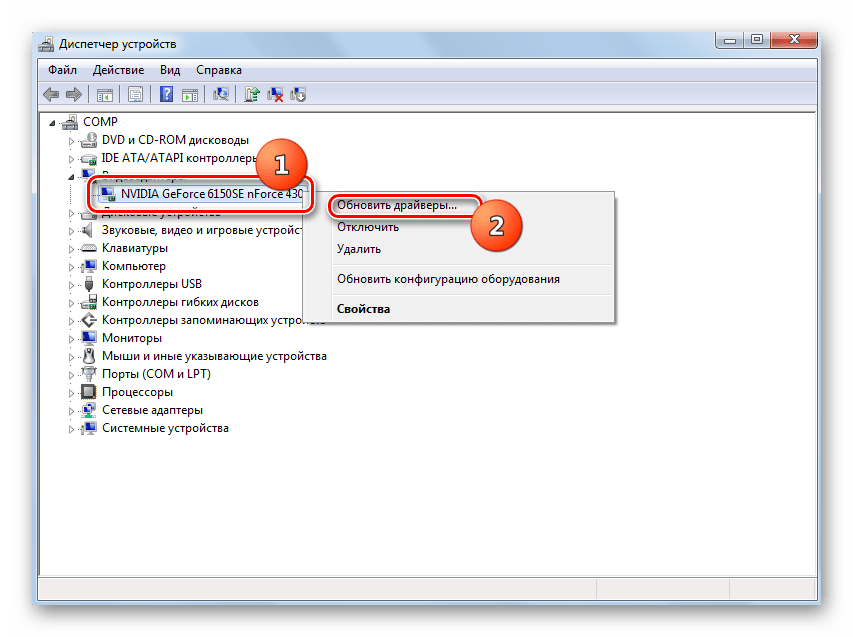Choose Обновить конфигурацию оборудования in context menu
Screen dimensions: 853x637
click(448, 279)
